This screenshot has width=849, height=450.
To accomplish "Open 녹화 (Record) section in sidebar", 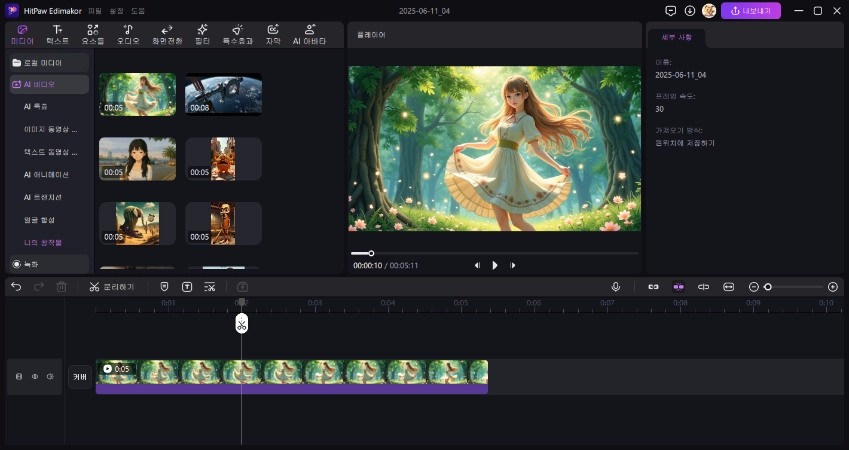I will click(x=49, y=264).
